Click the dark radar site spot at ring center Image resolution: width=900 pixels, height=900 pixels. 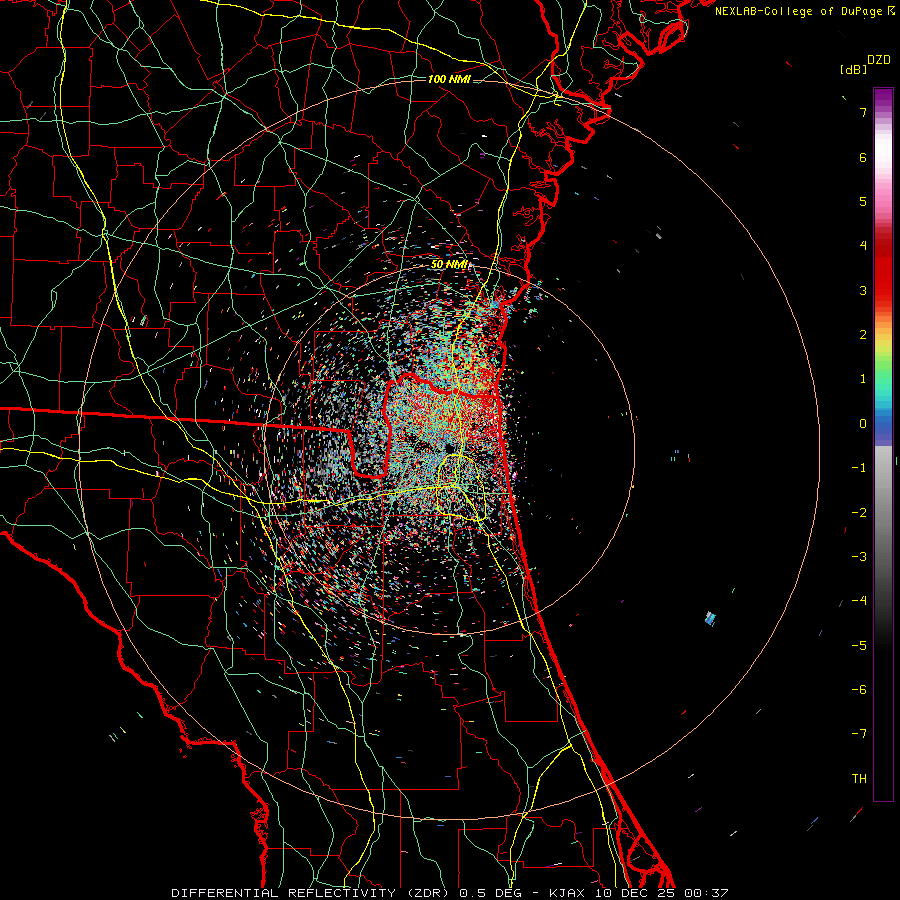point(449,448)
